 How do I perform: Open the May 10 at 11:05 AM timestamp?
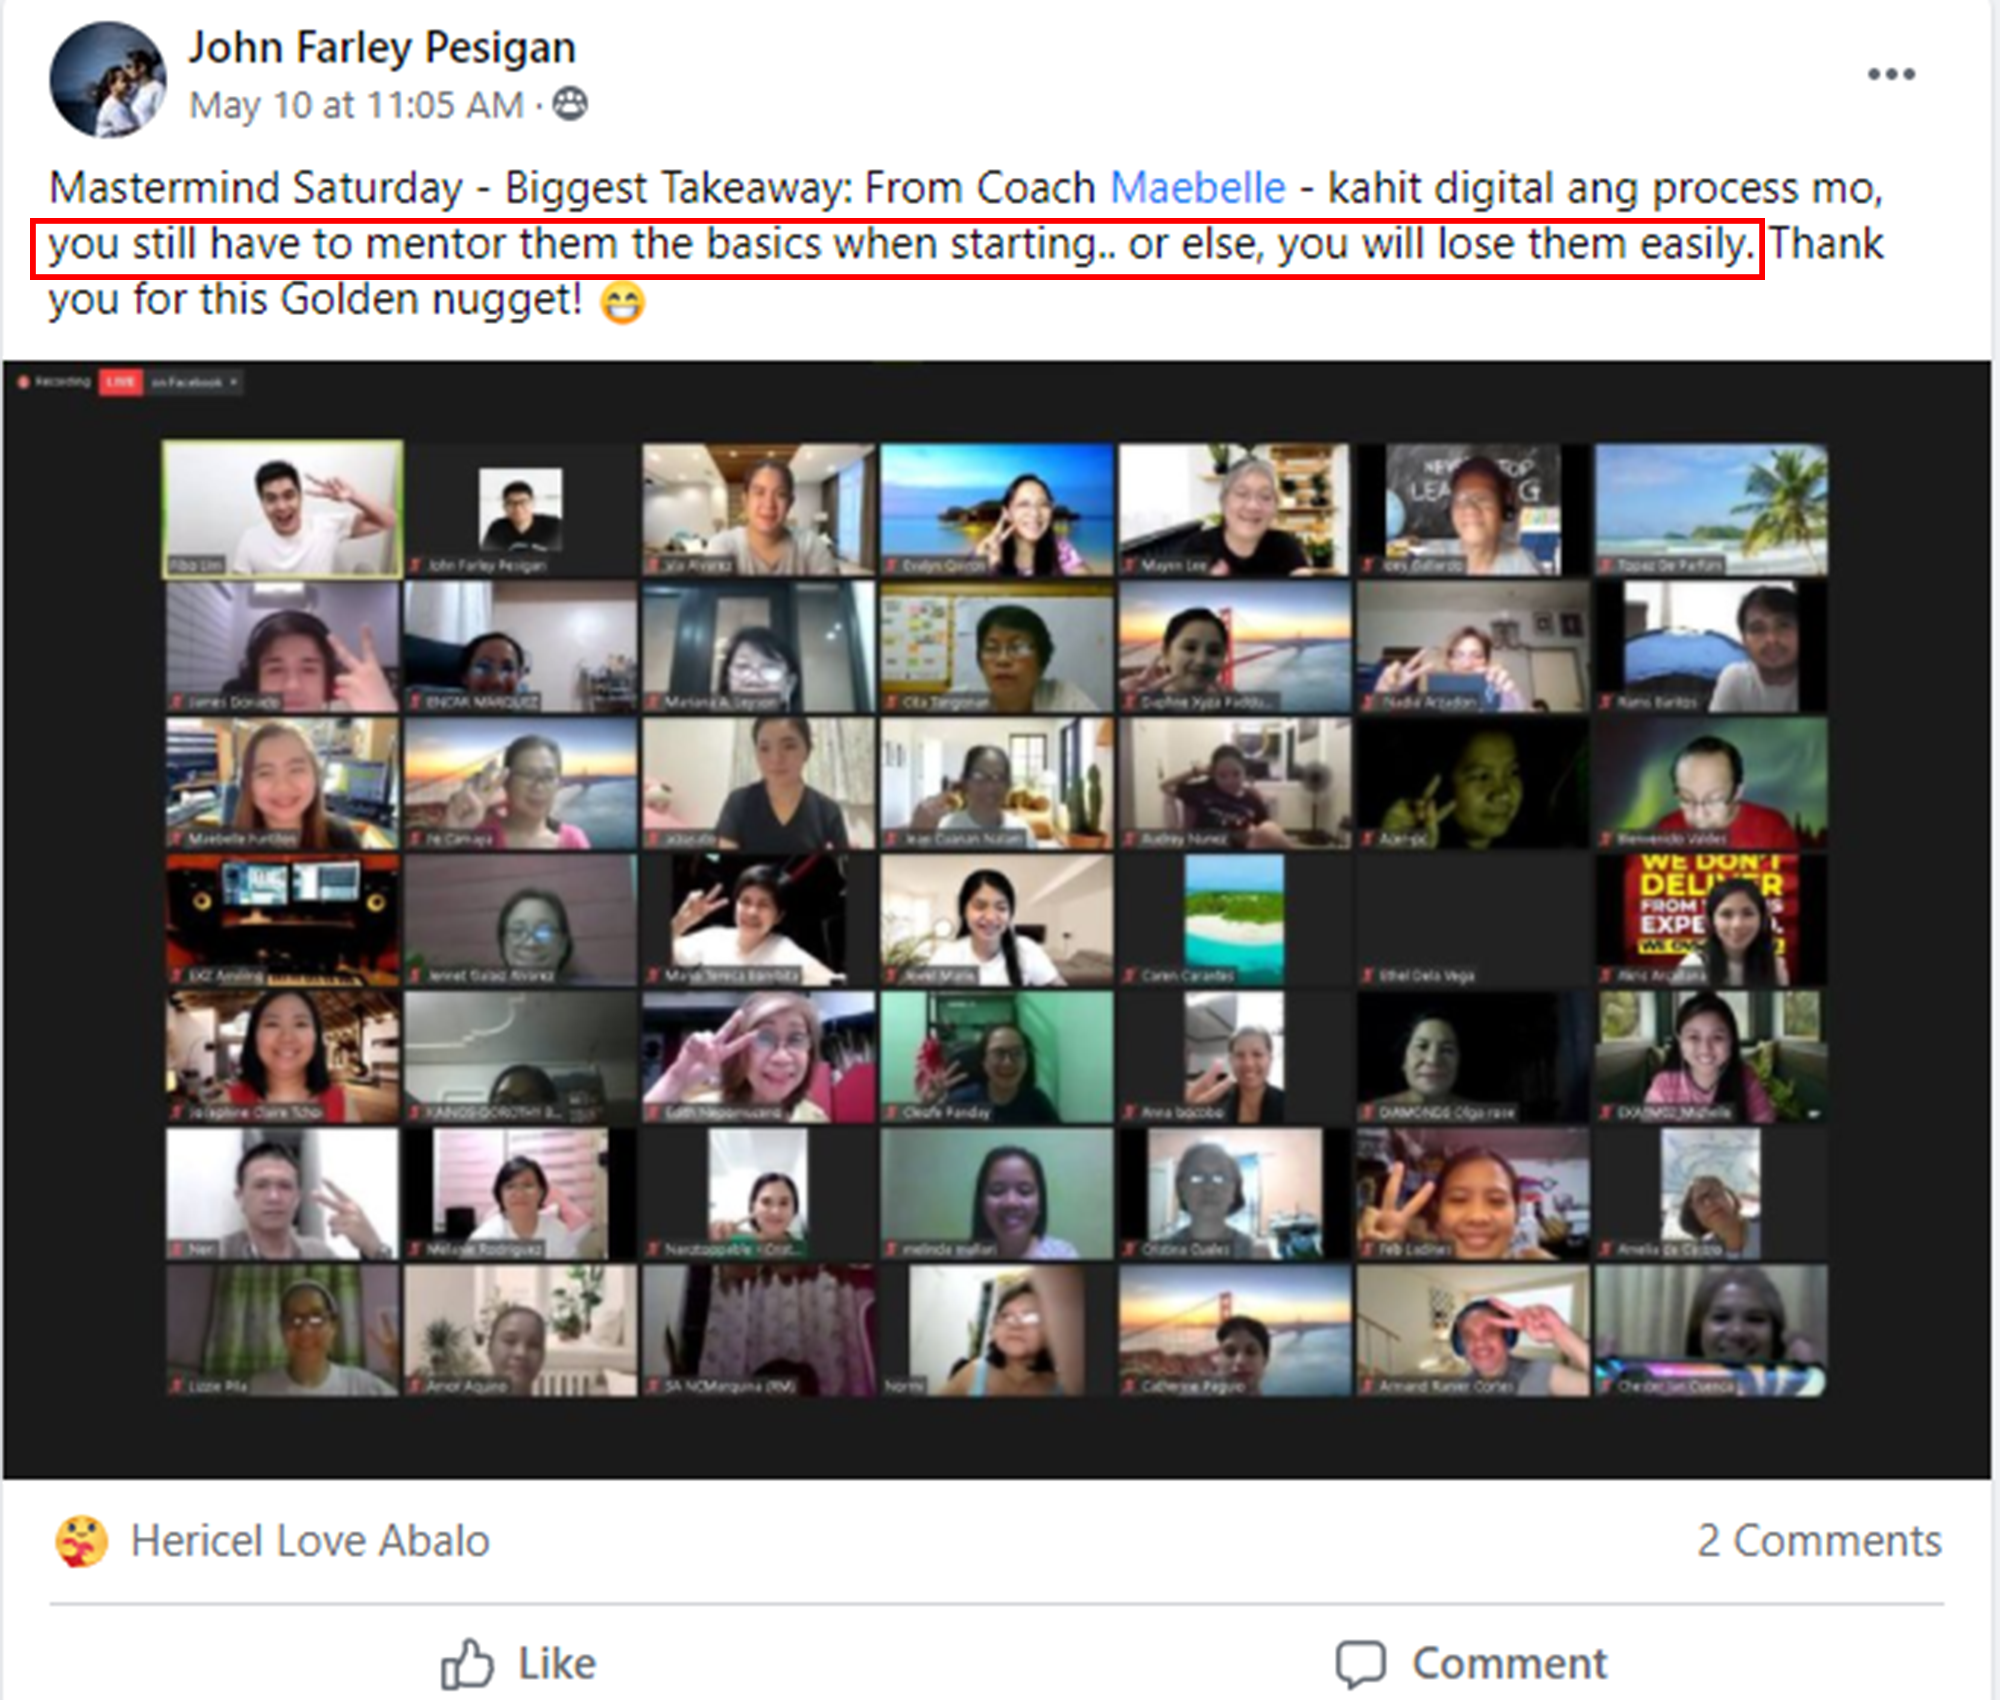(x=356, y=105)
